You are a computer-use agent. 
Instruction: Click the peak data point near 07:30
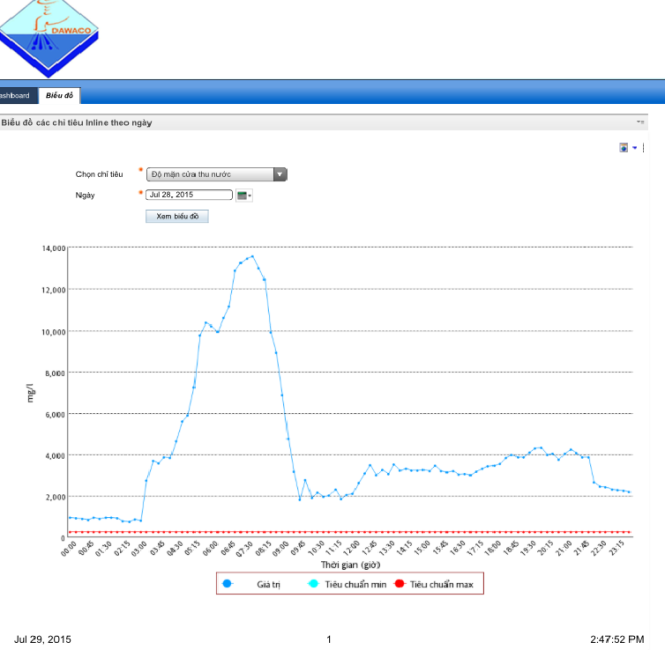click(253, 256)
